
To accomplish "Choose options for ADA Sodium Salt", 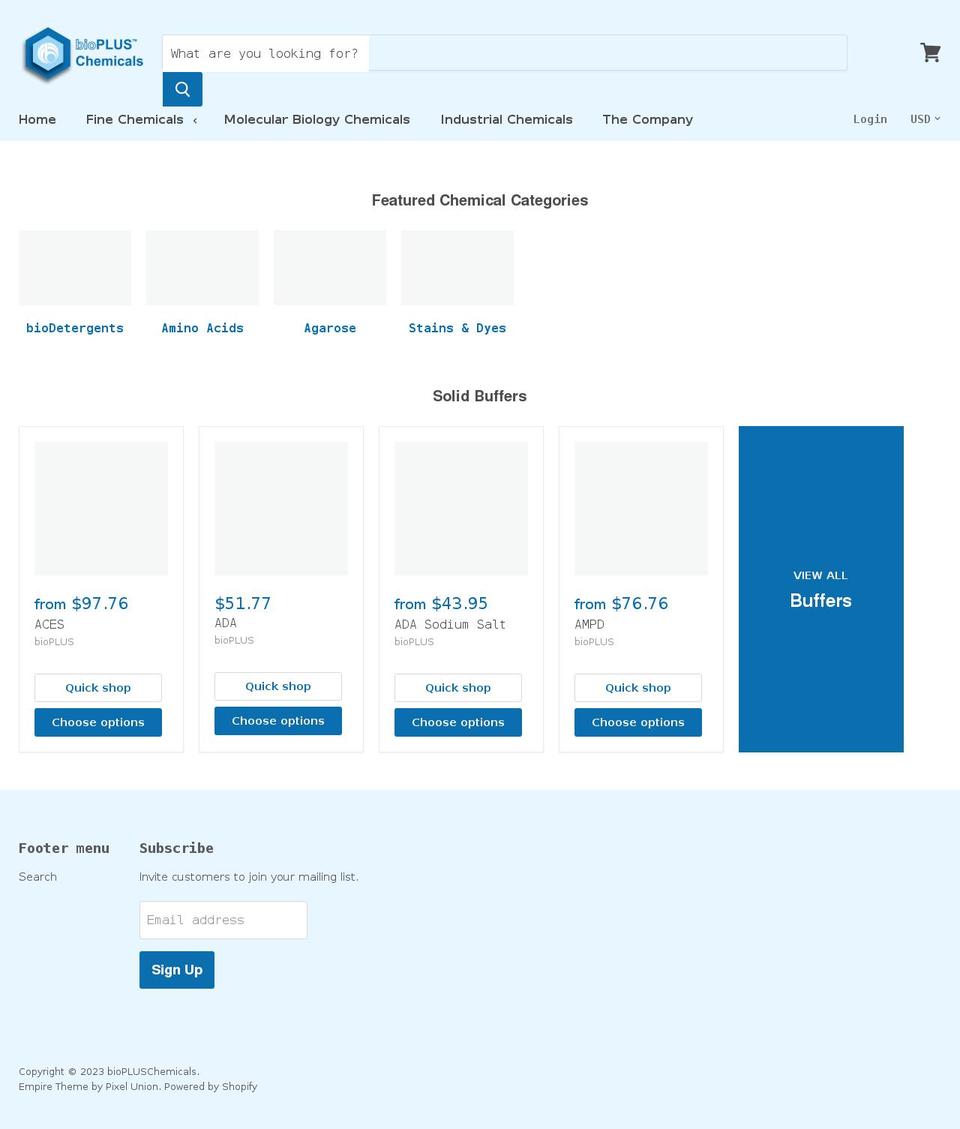I will tap(458, 722).
